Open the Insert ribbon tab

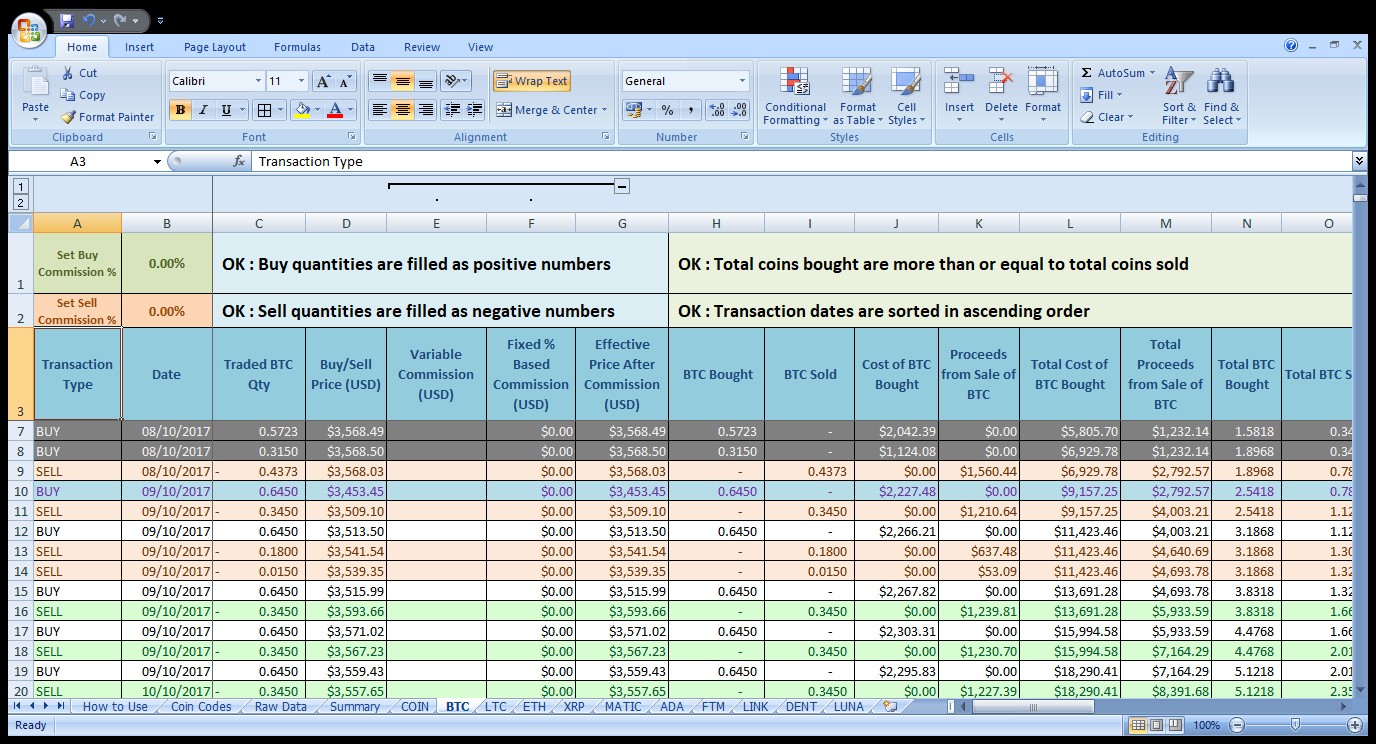(139, 47)
